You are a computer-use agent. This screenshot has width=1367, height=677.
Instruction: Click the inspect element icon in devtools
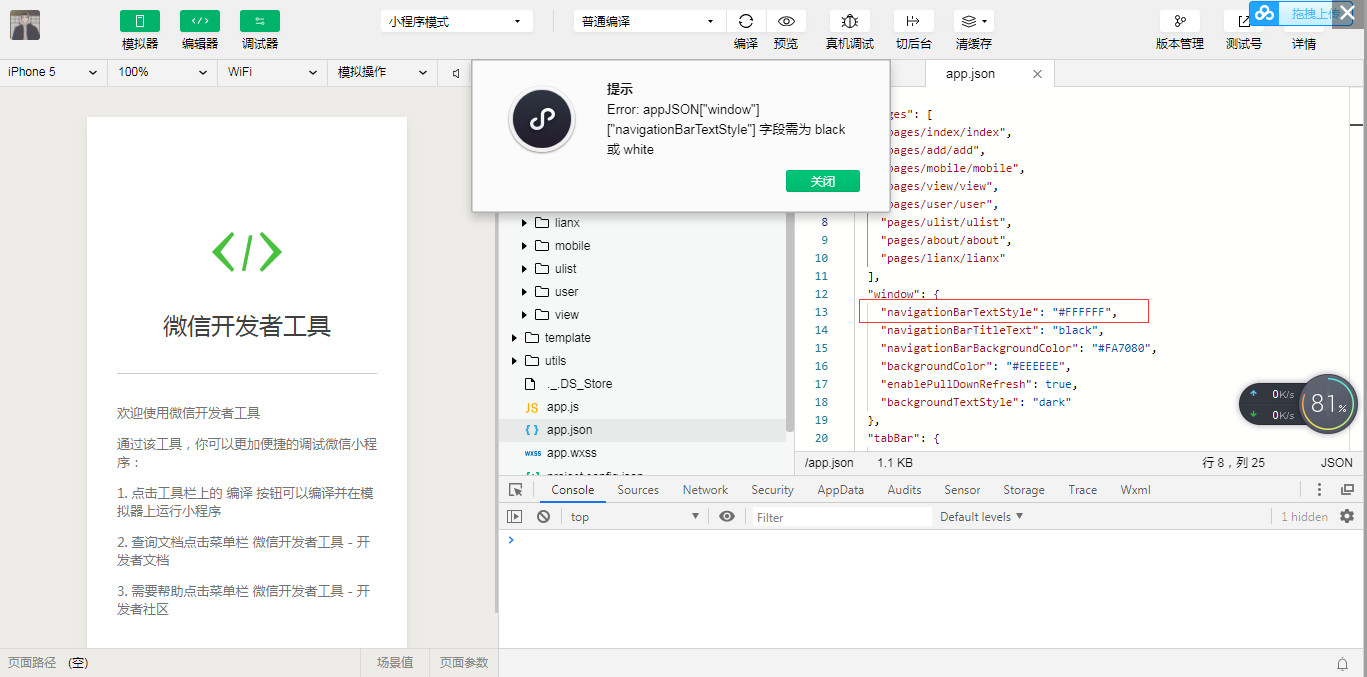click(516, 490)
